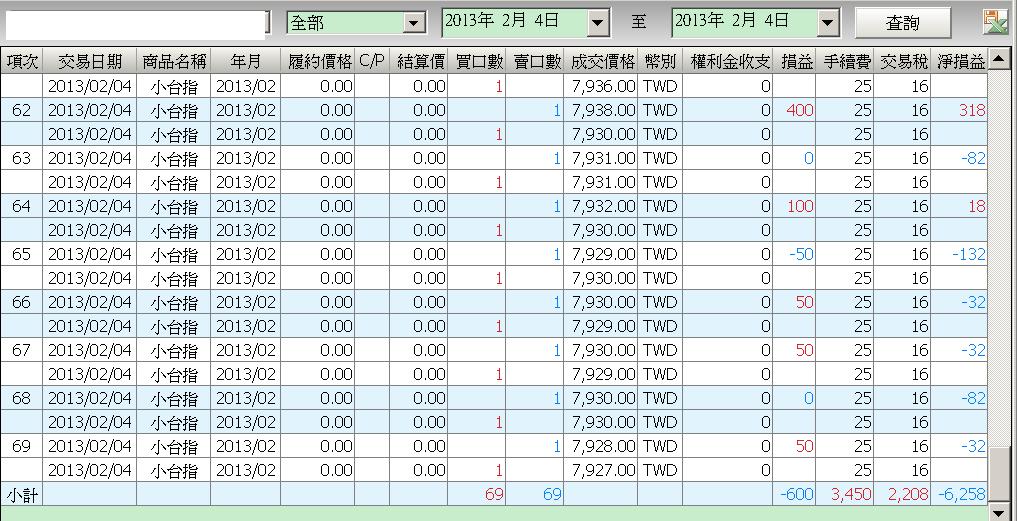
Task: Select row number 69
Action: [21, 446]
